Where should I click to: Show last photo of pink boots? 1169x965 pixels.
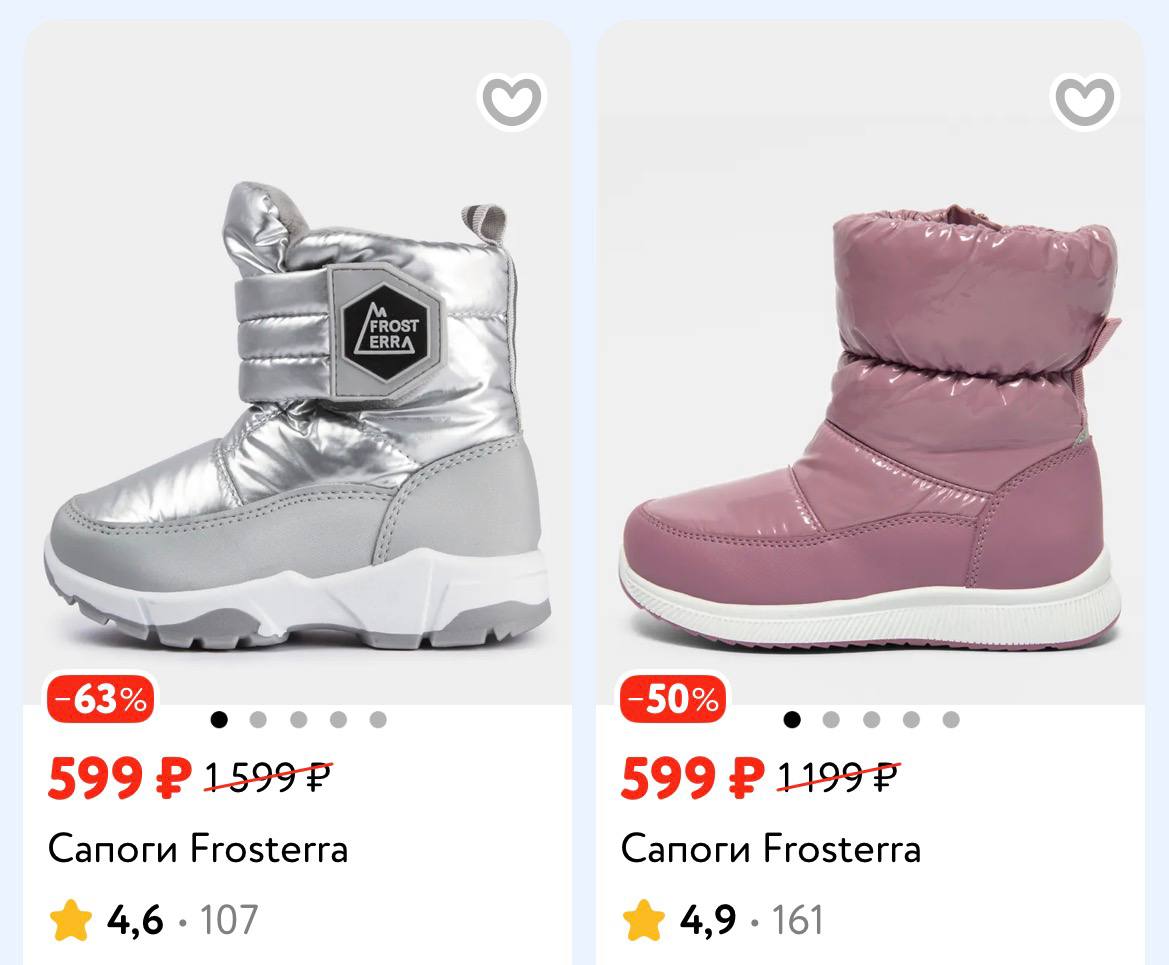(x=950, y=719)
